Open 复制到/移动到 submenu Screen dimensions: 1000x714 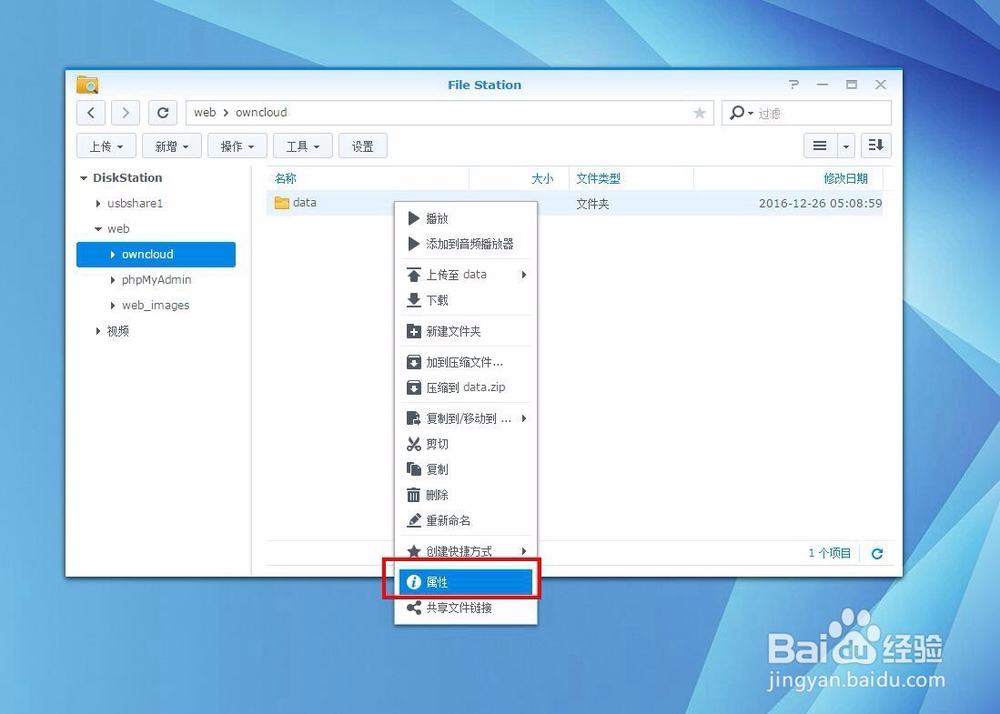pos(466,418)
